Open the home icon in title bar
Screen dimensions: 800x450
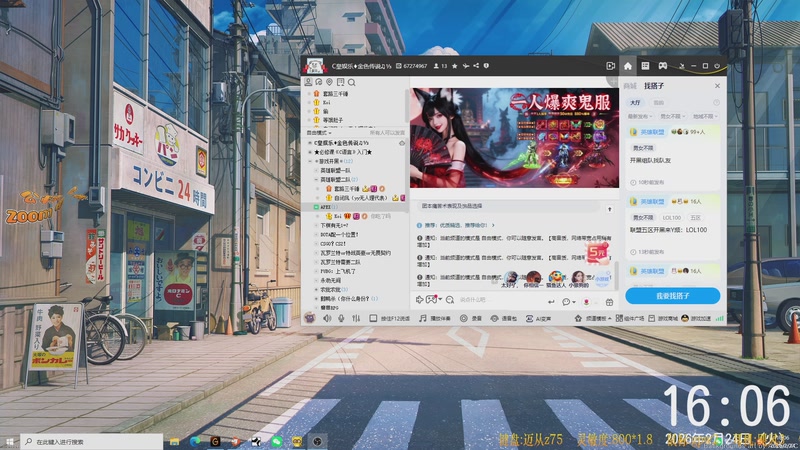628,66
